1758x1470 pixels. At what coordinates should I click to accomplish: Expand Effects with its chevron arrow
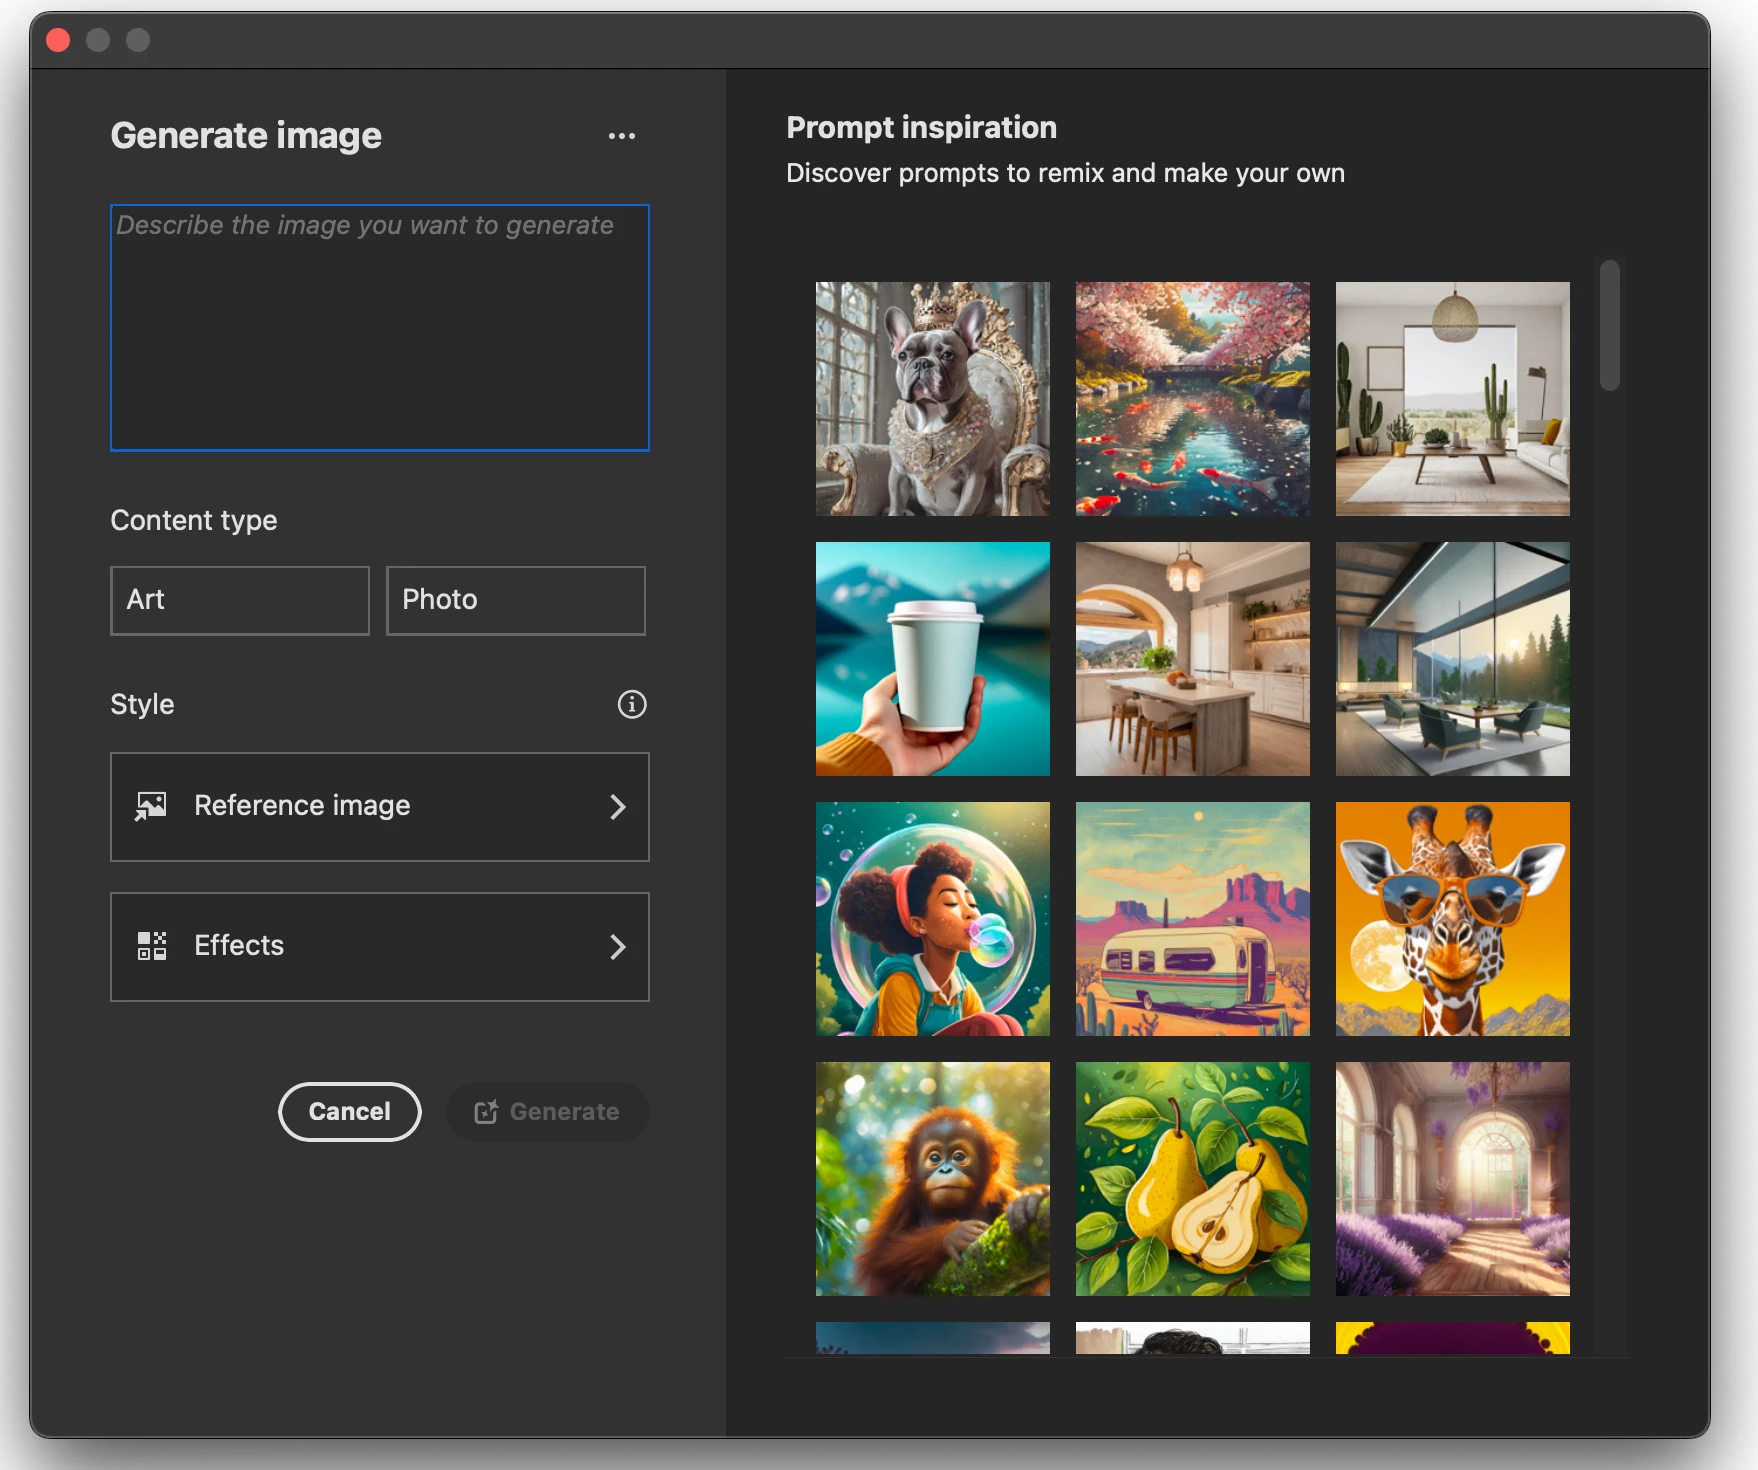(618, 947)
